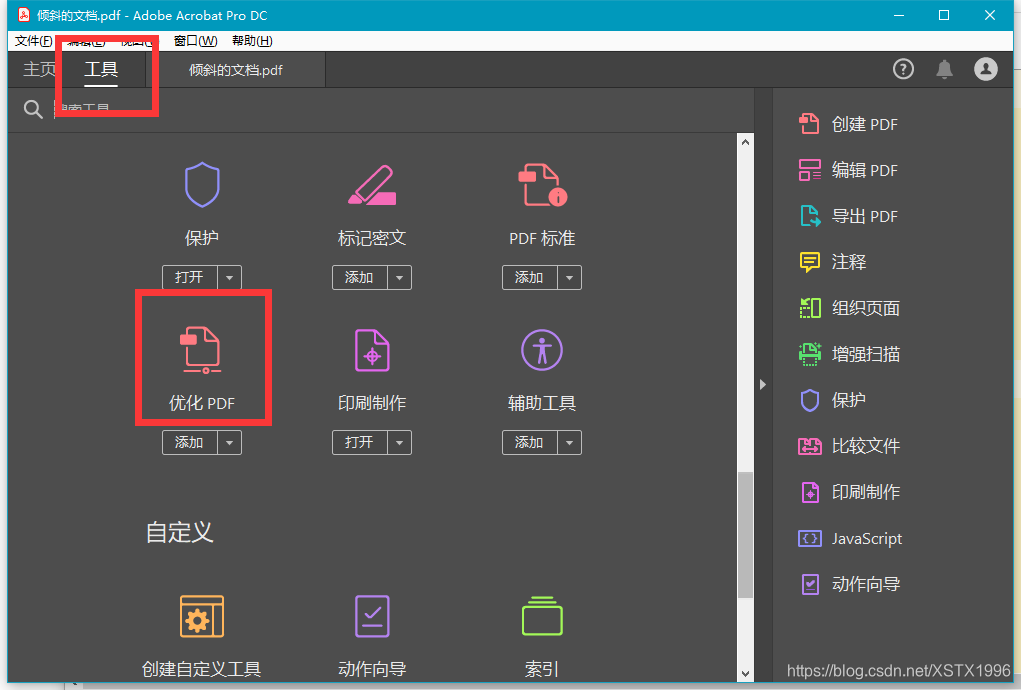This screenshot has width=1021, height=690.
Task: Select the 辅助工具 accessibility icon
Action: [542, 350]
